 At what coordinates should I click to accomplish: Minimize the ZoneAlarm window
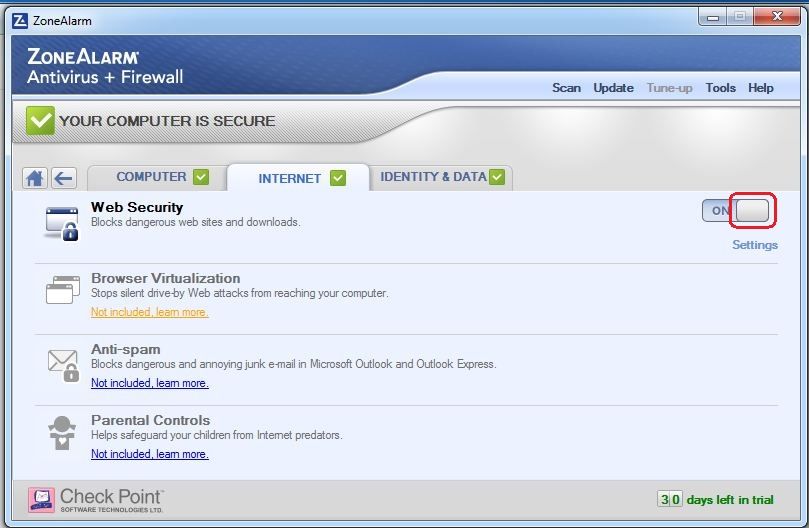(x=713, y=17)
